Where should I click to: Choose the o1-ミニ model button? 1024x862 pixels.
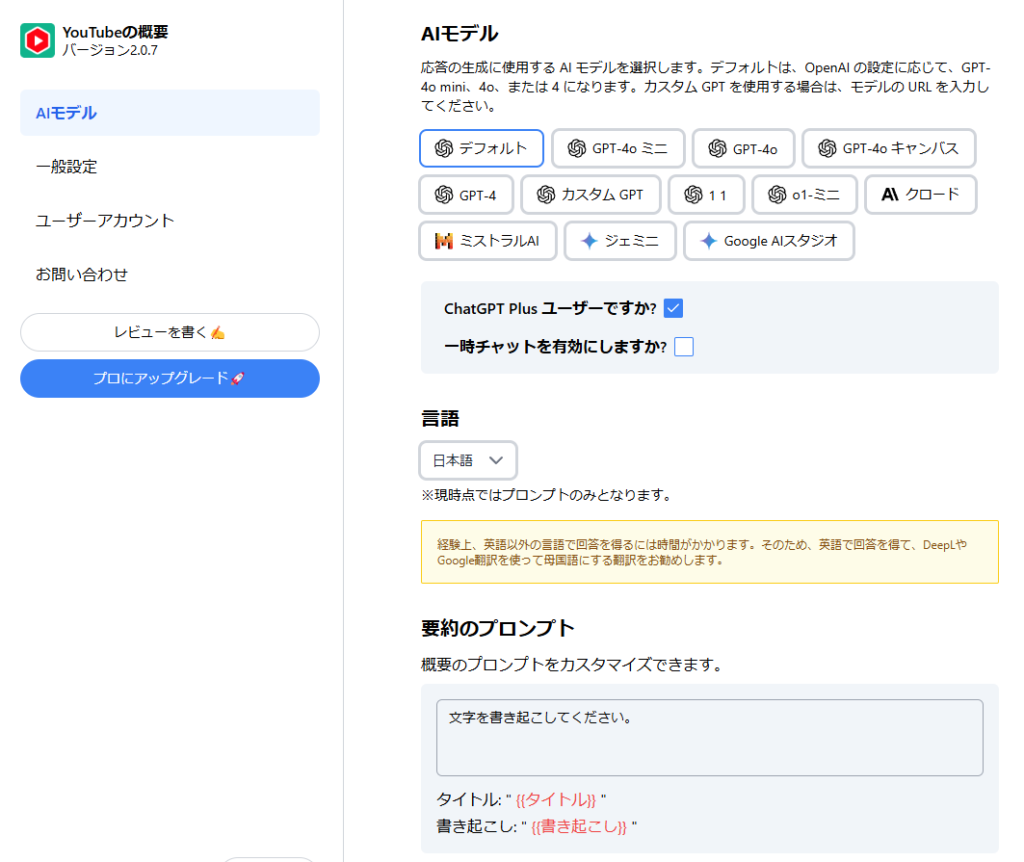click(x=804, y=195)
